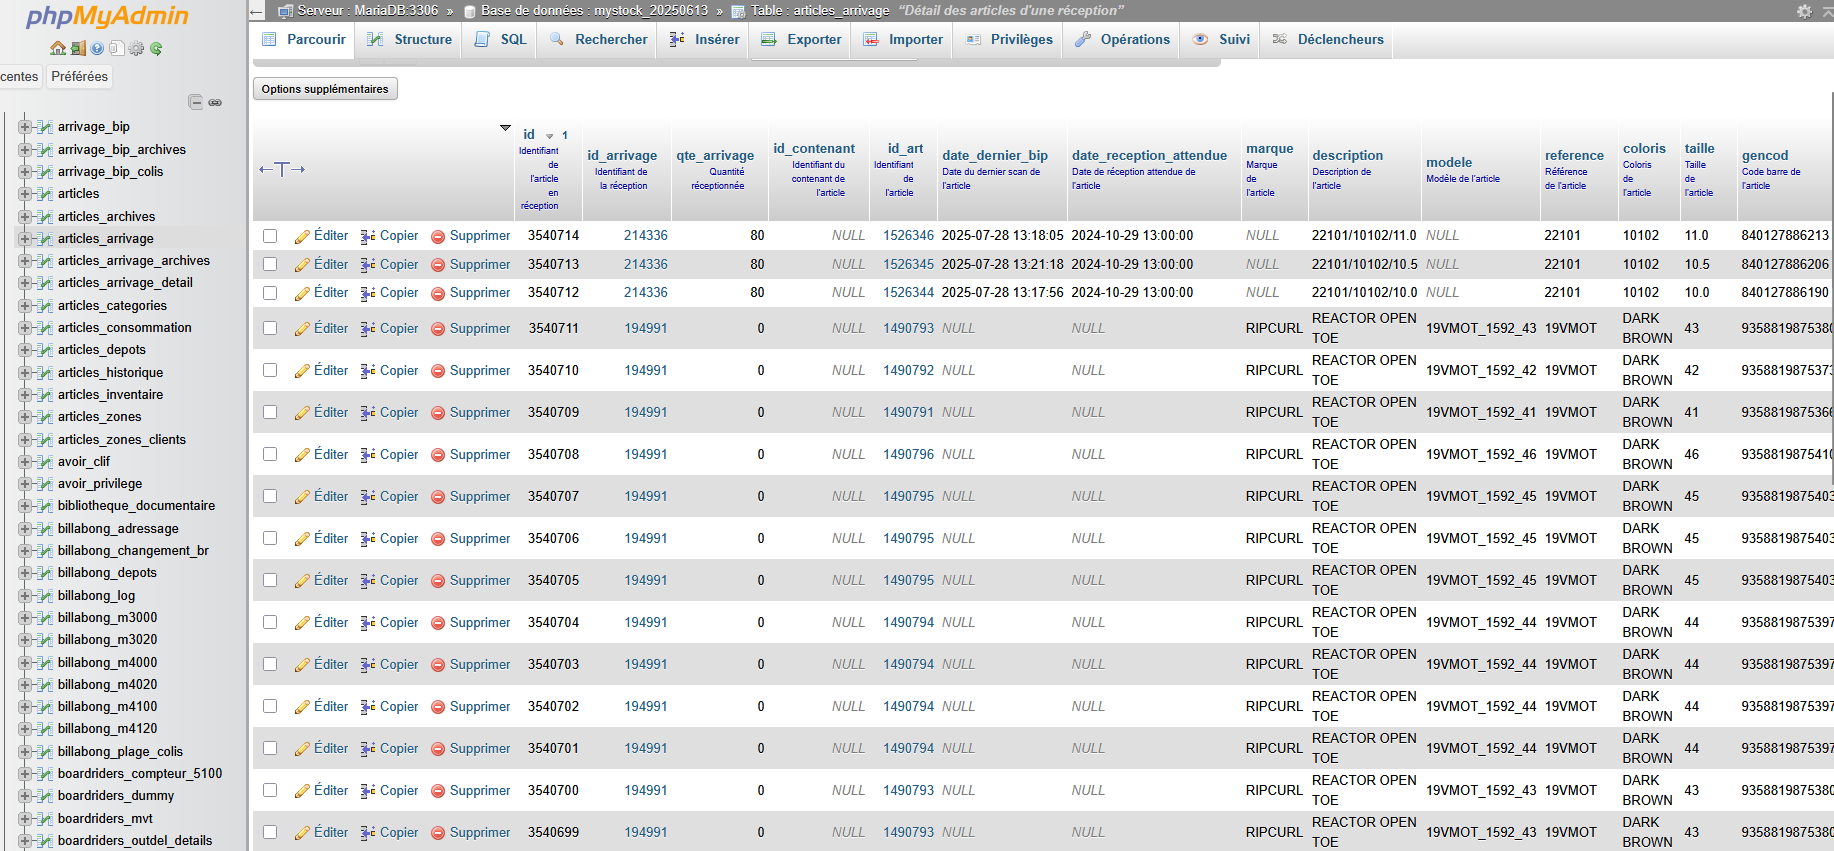Open the phpMyAdmin documentation help icon

click(97, 48)
